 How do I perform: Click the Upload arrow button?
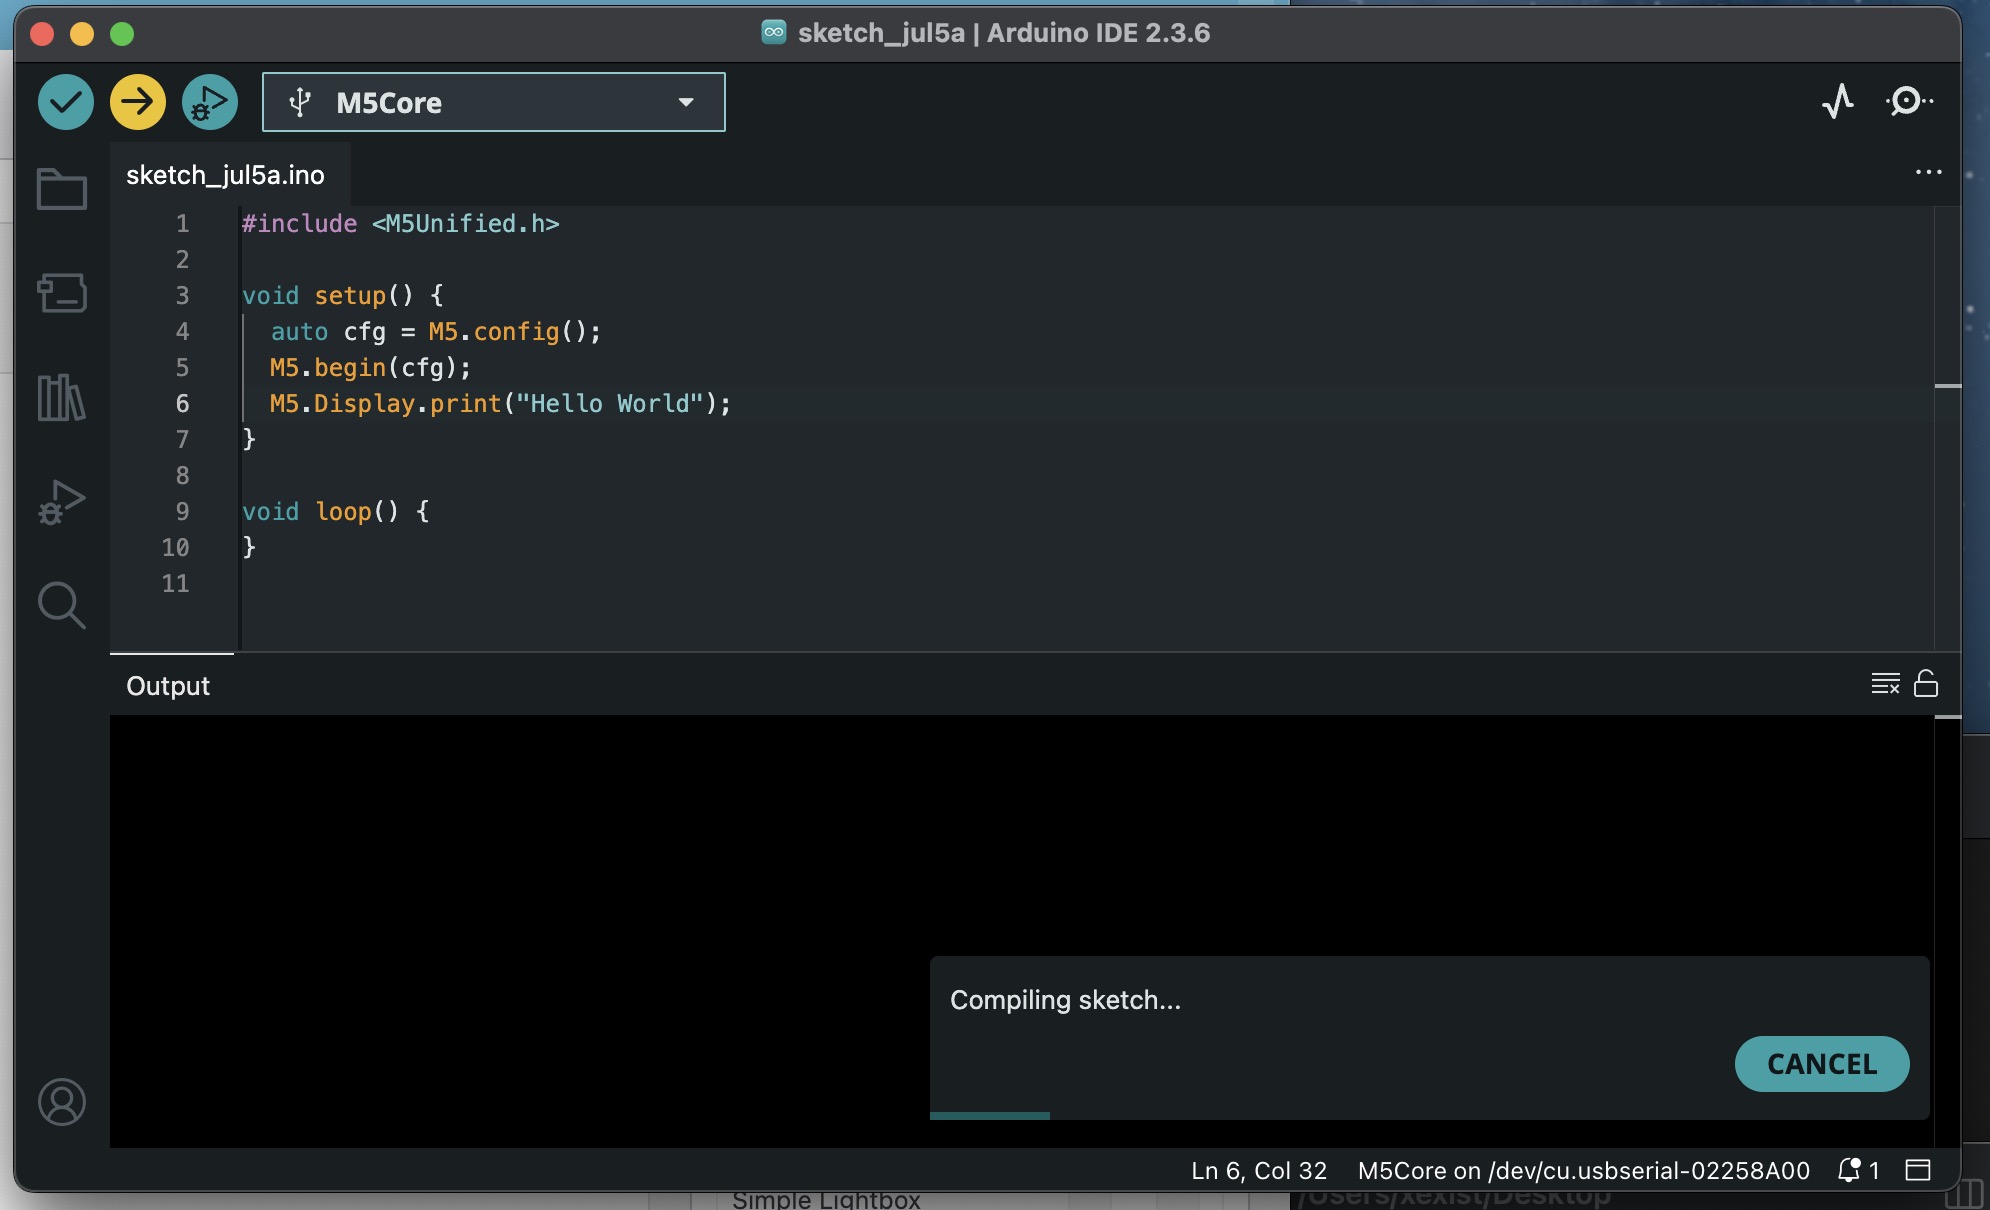[x=138, y=102]
